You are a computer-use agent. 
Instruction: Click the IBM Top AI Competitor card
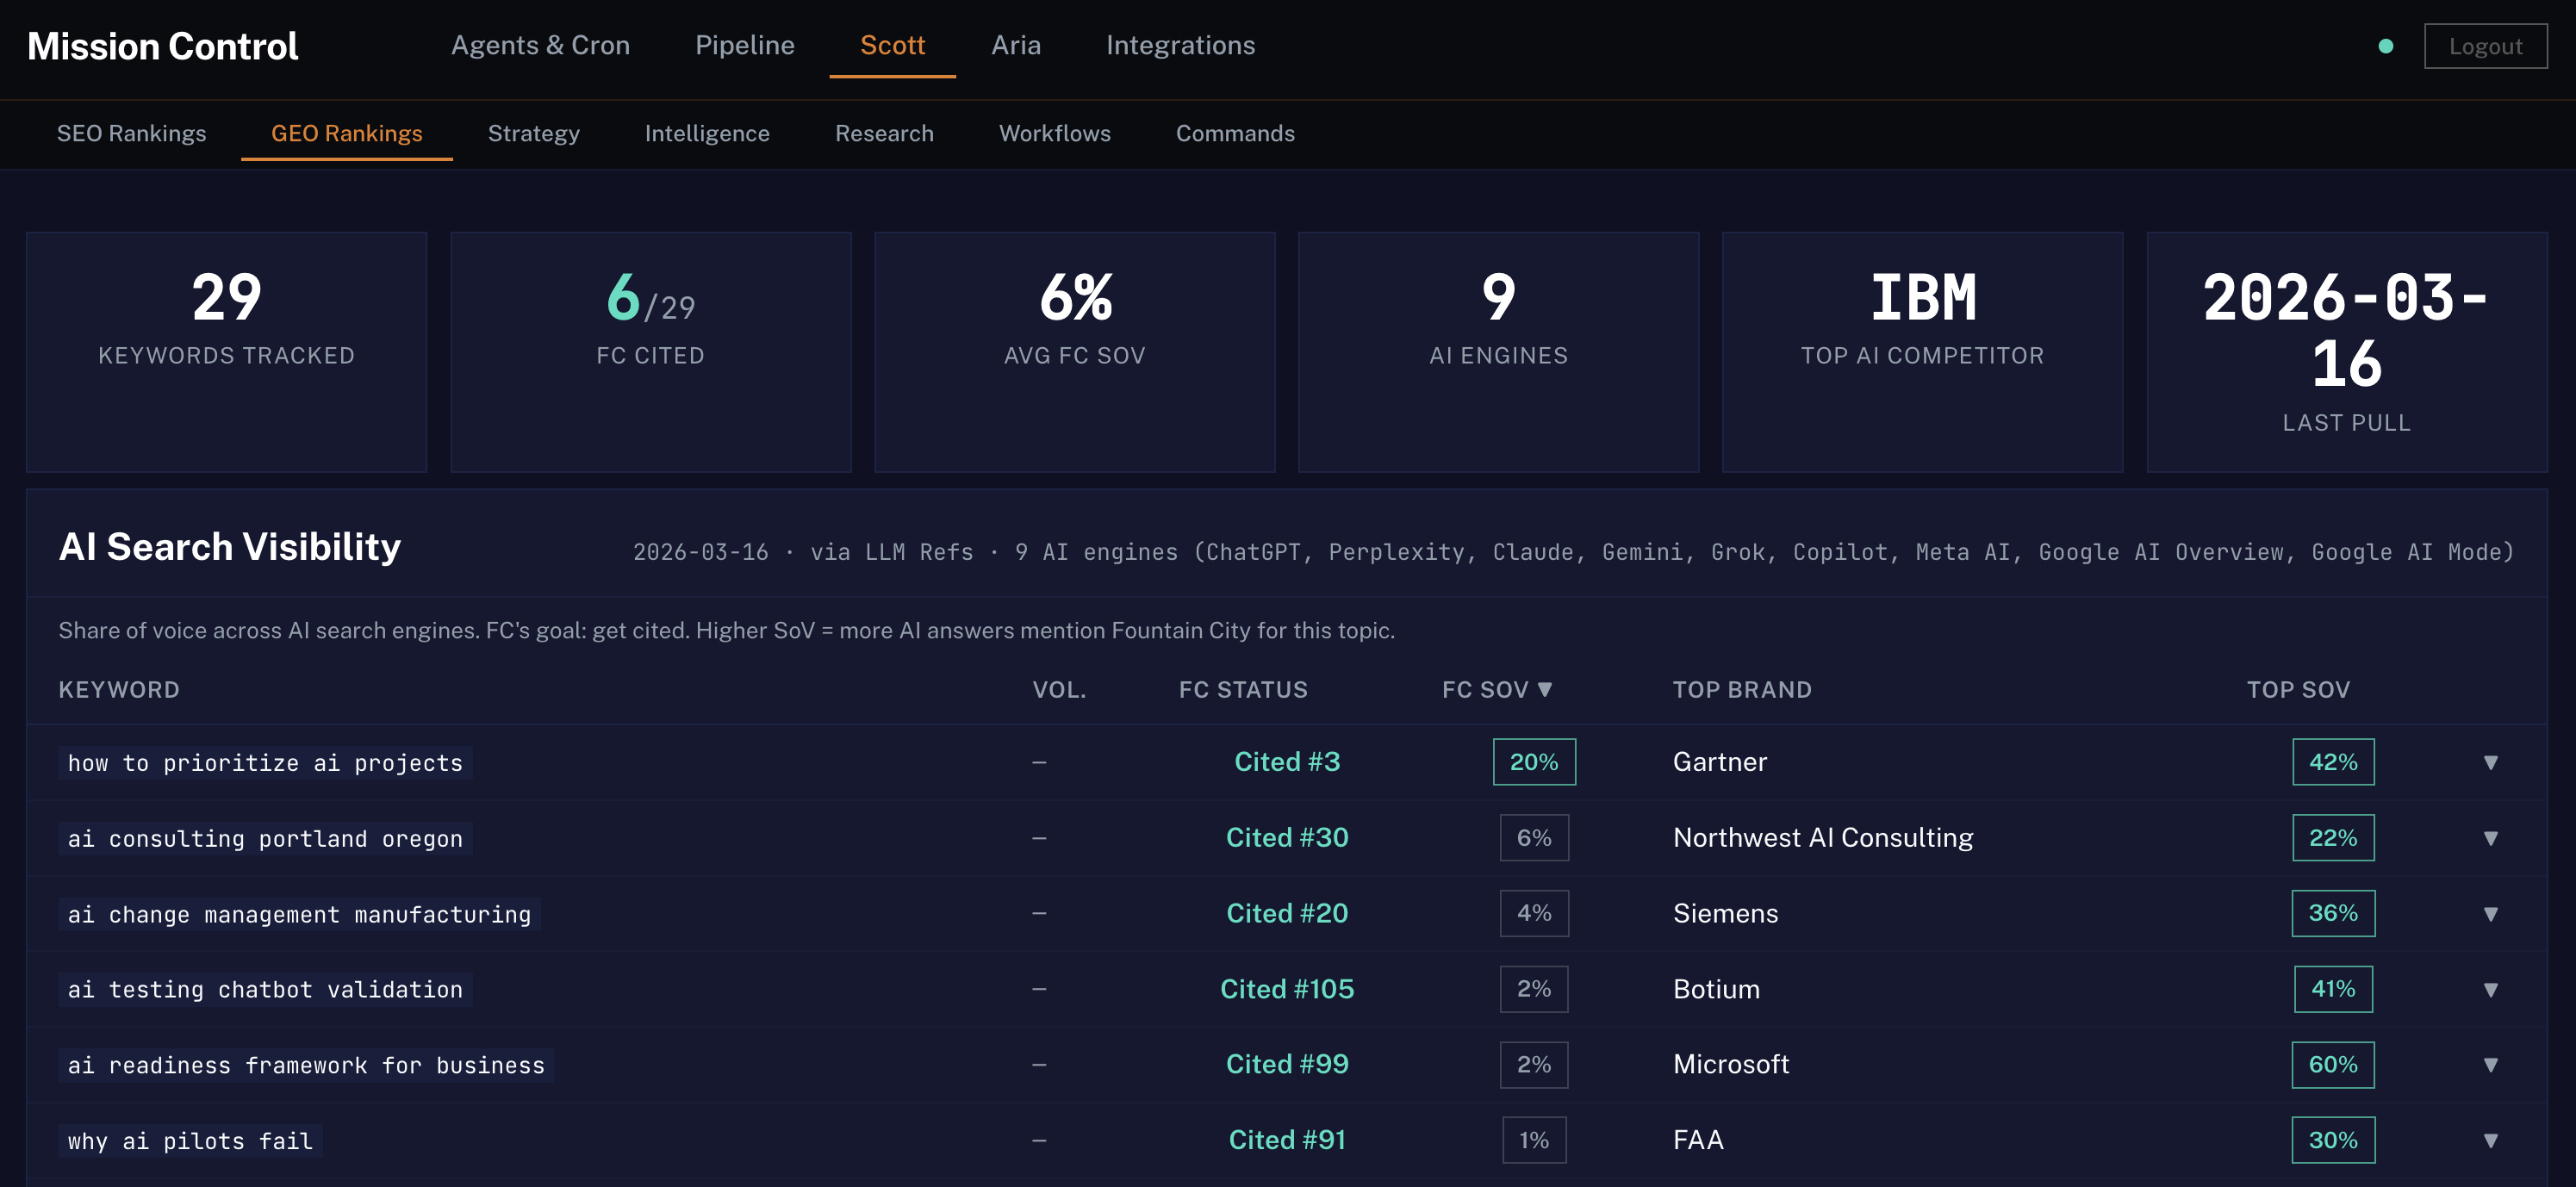coord(1922,352)
